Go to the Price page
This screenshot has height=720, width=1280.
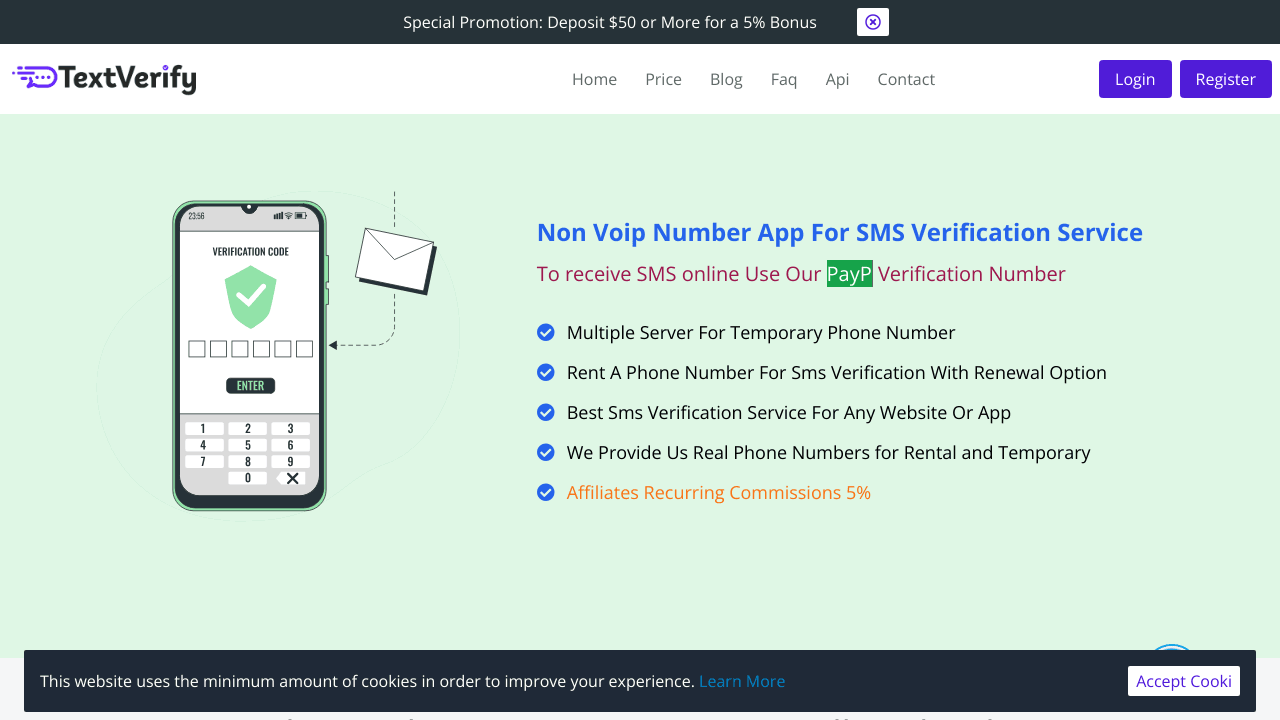[x=663, y=80]
